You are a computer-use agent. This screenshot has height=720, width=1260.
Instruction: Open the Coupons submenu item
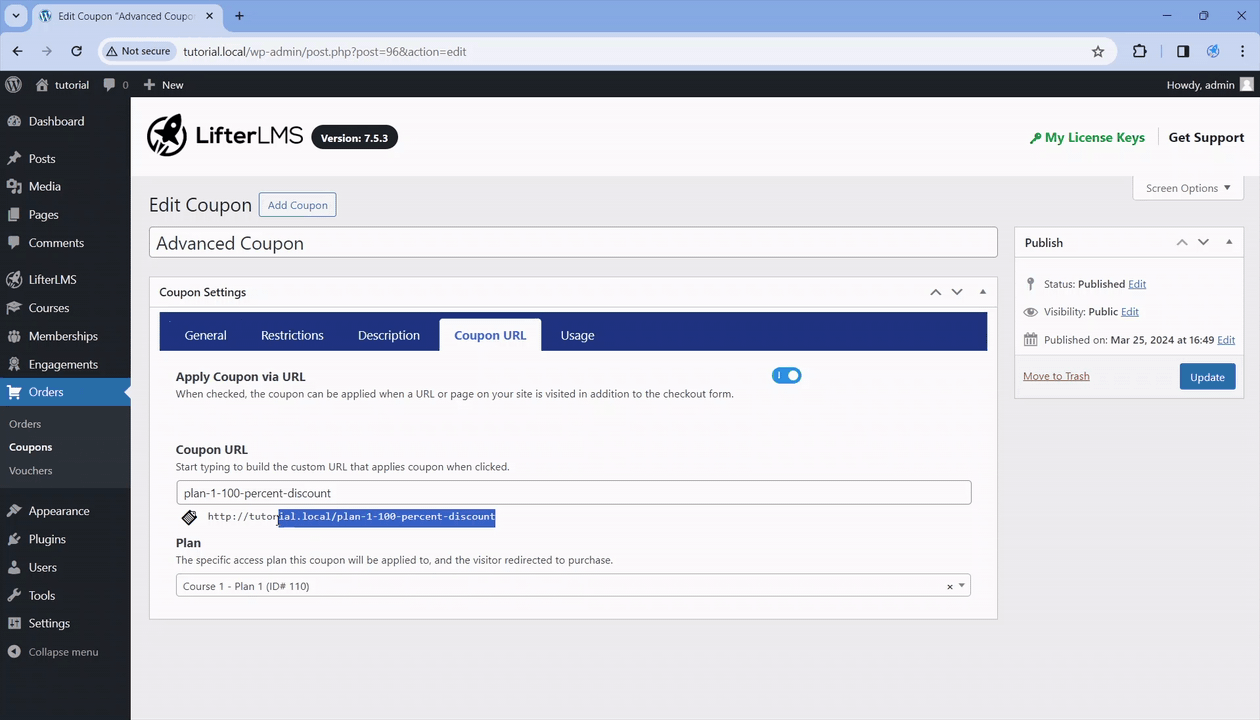click(x=30, y=447)
